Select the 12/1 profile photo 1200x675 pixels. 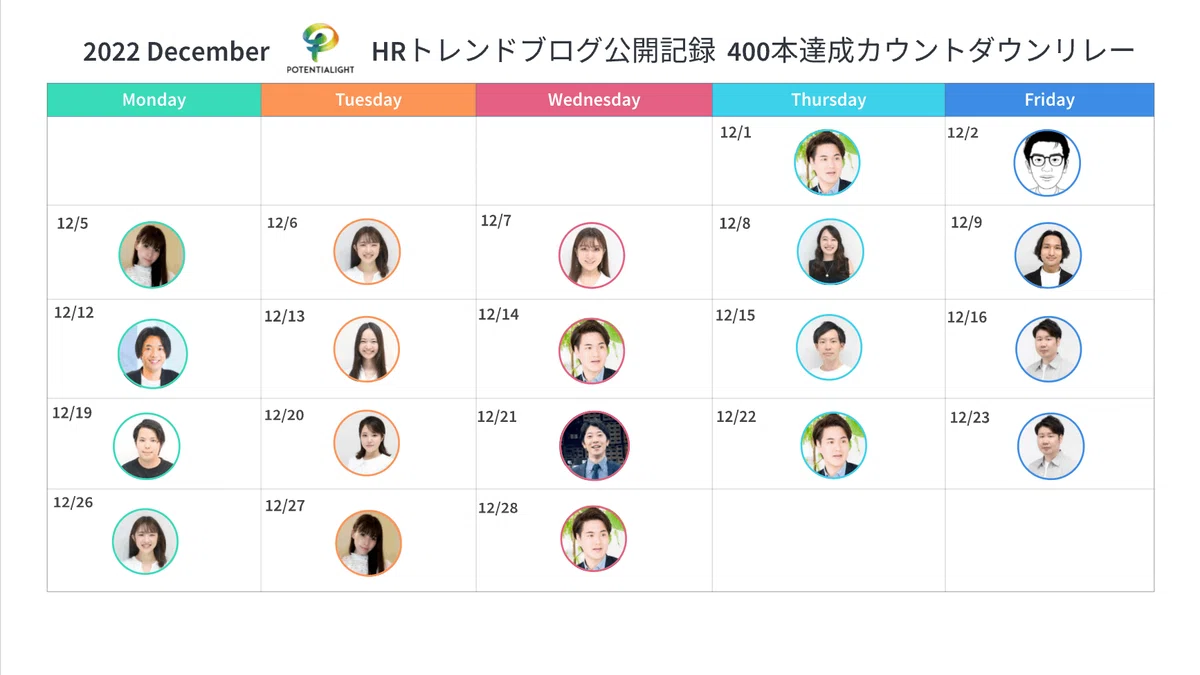tap(827, 162)
